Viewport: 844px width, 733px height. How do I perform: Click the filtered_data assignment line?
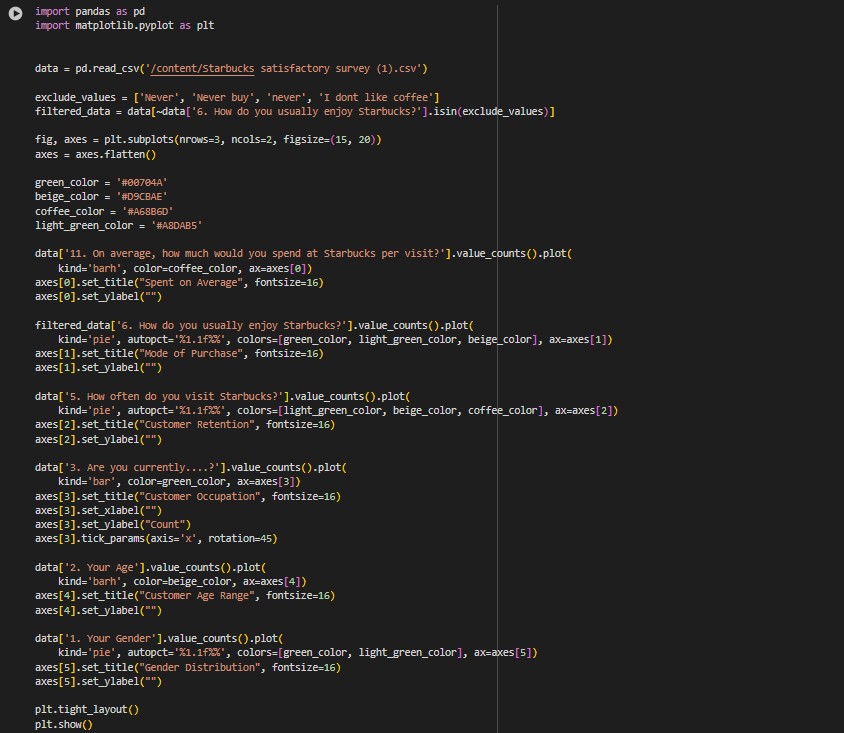[294, 111]
